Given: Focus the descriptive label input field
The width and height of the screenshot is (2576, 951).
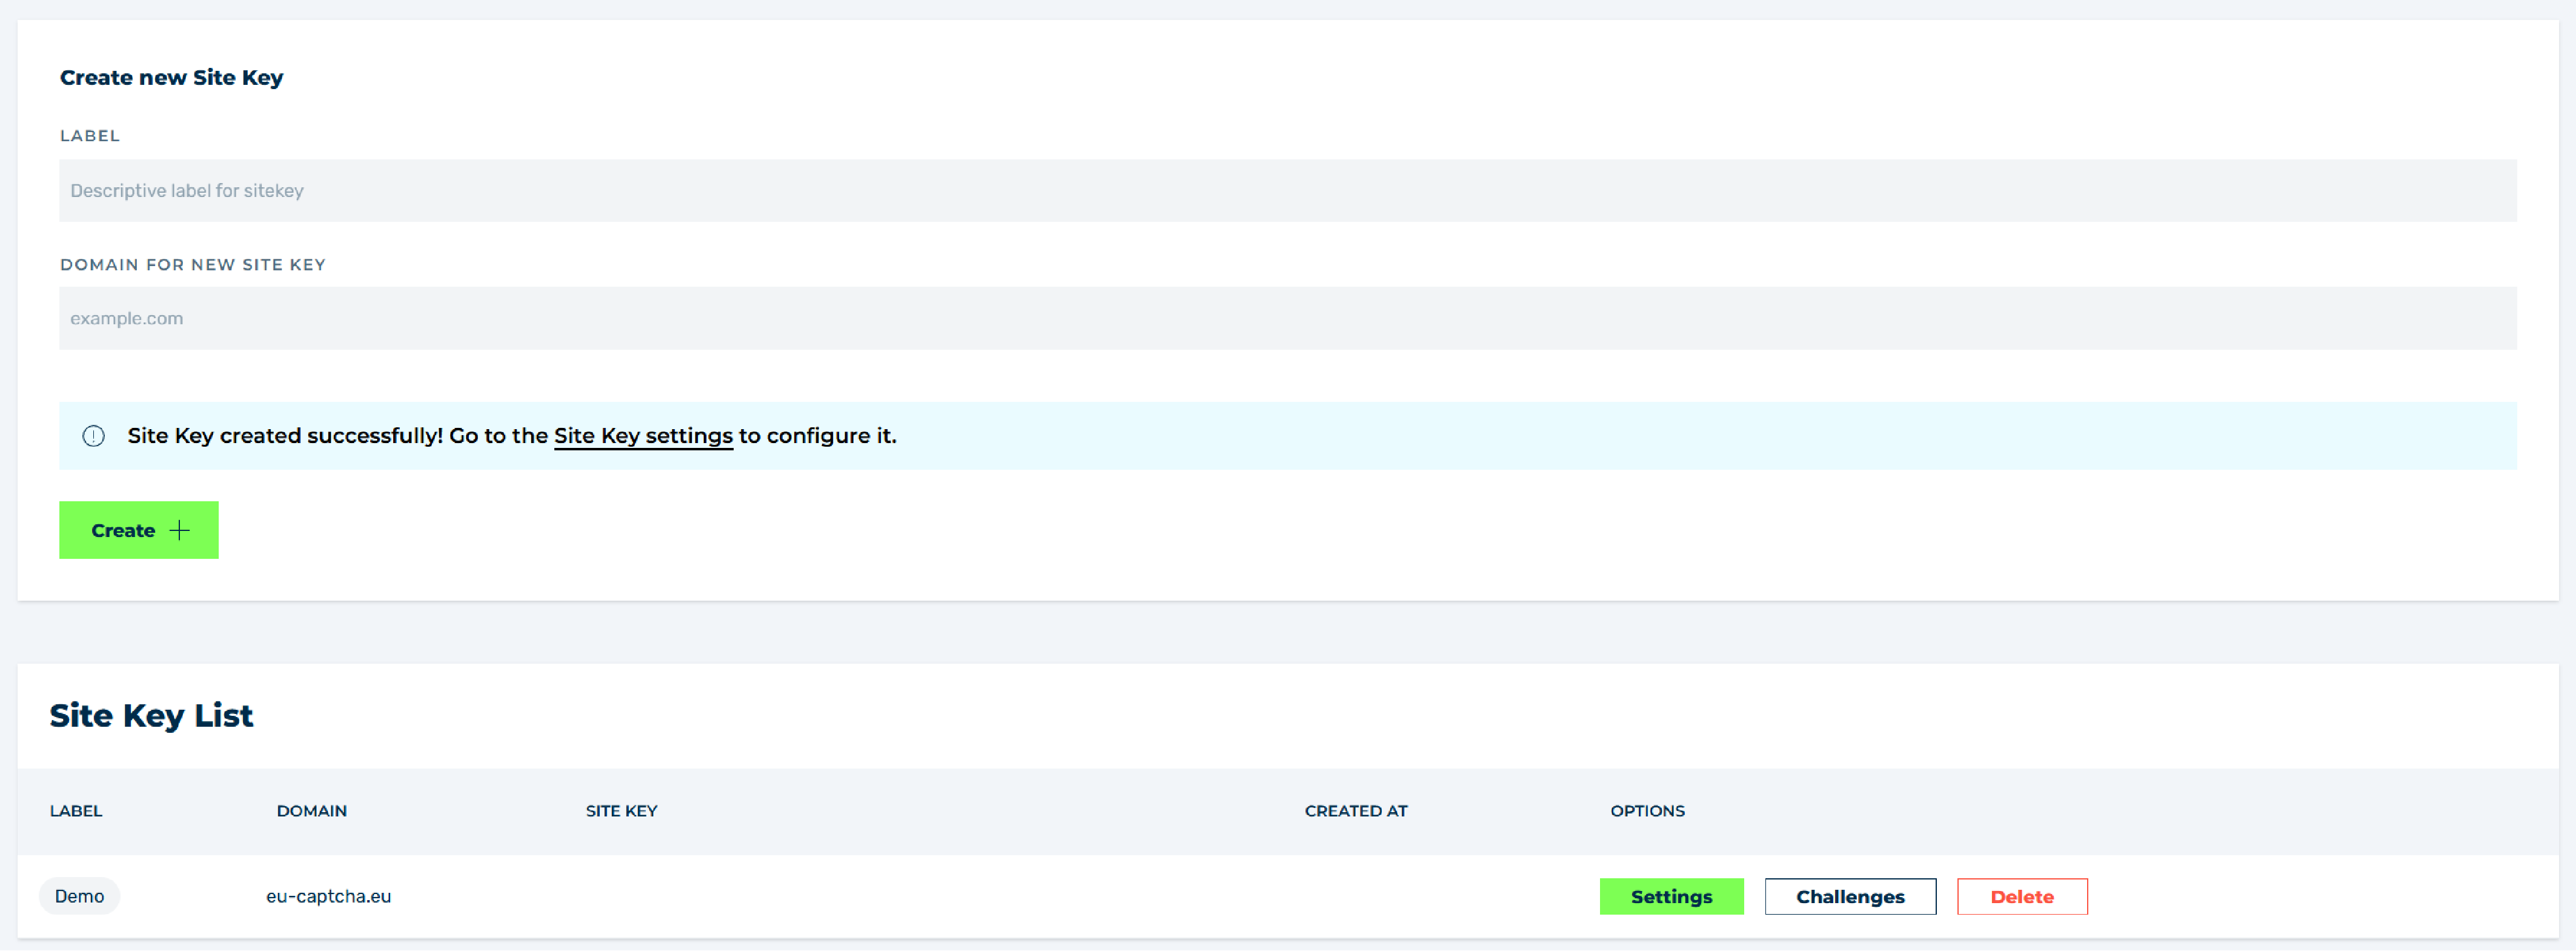Looking at the screenshot, I should tap(1287, 190).
